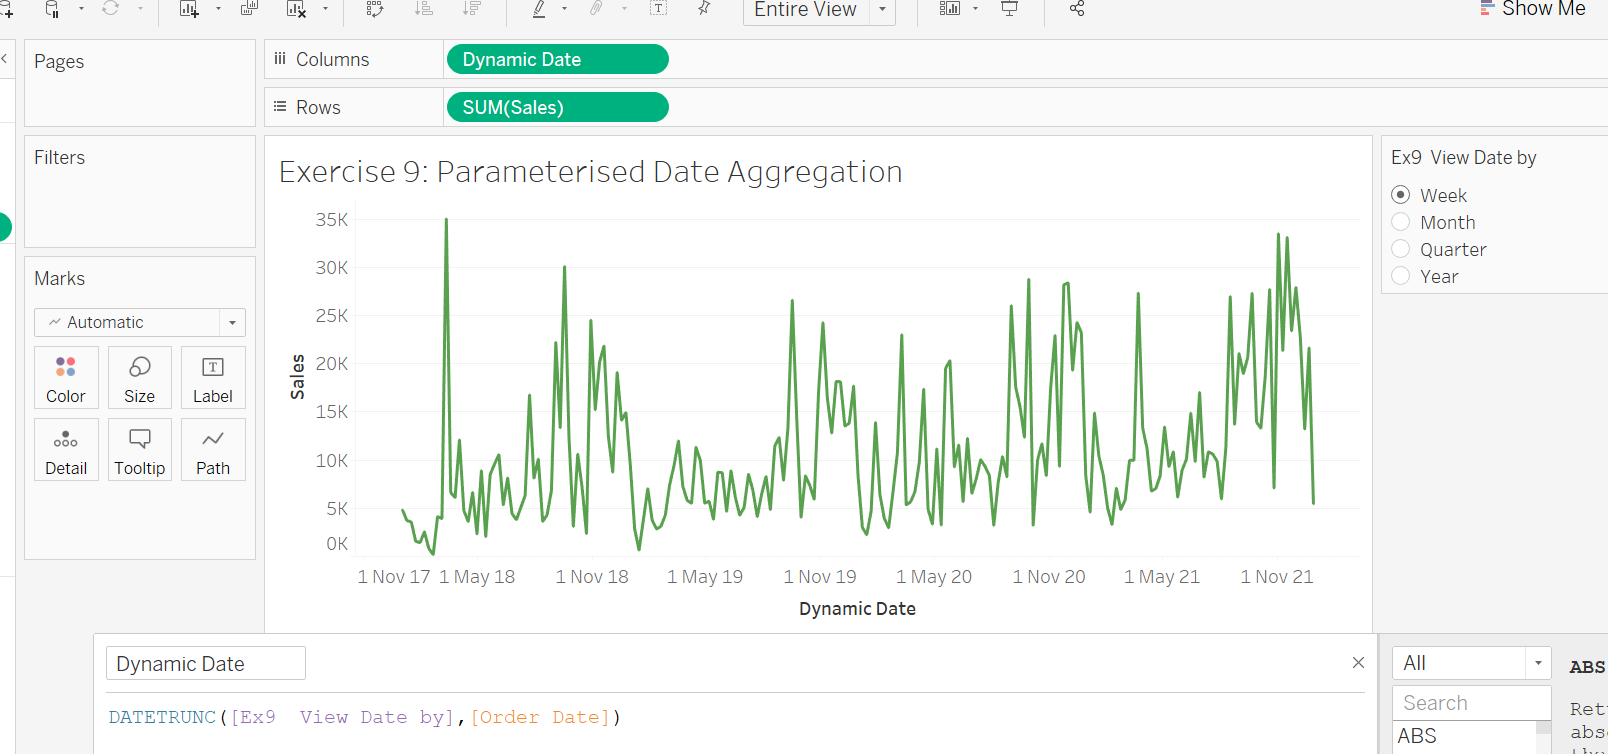Select the Quarter radio option
This screenshot has height=754, width=1608.
click(1401, 249)
